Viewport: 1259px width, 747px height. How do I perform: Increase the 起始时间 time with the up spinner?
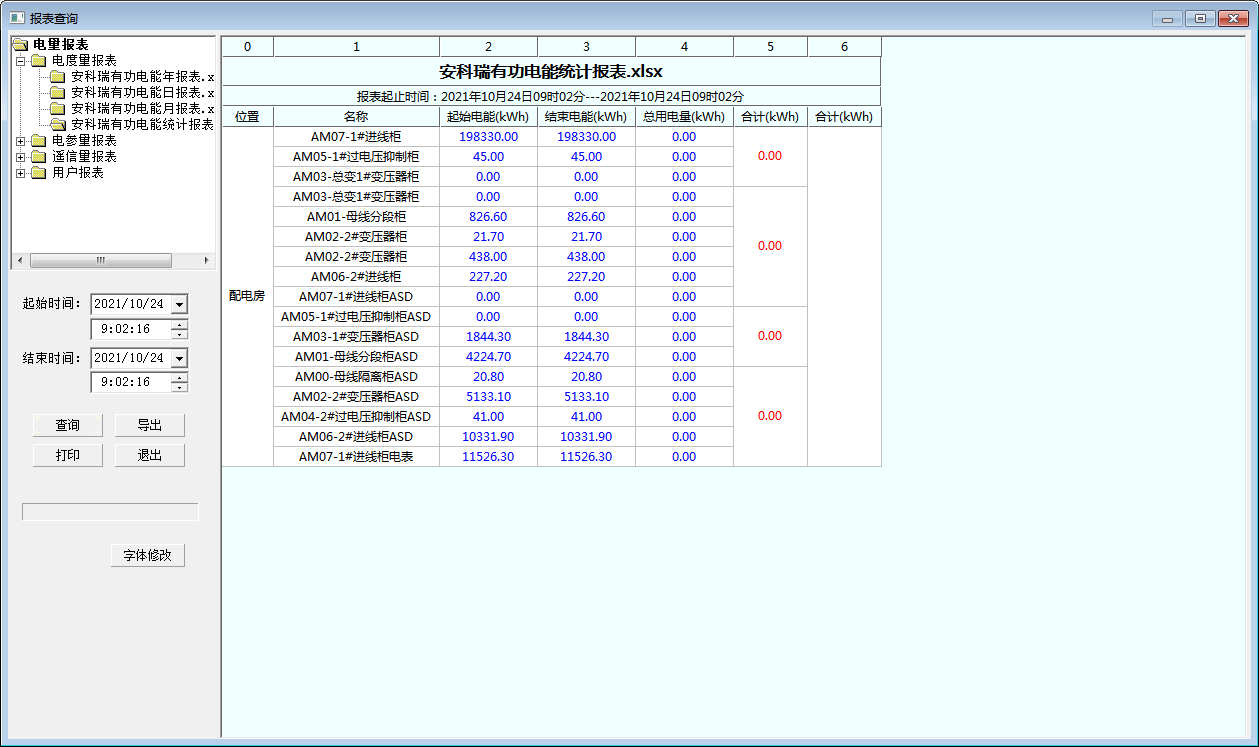[179, 324]
